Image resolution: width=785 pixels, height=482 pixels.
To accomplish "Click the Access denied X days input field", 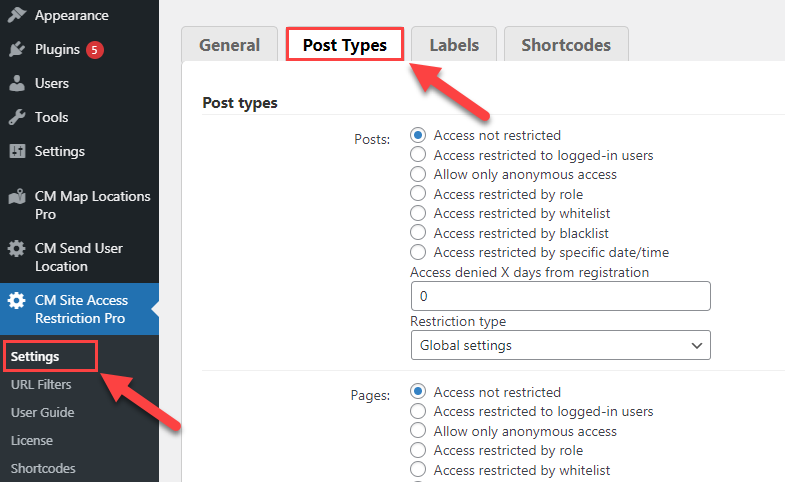I will pos(560,296).
